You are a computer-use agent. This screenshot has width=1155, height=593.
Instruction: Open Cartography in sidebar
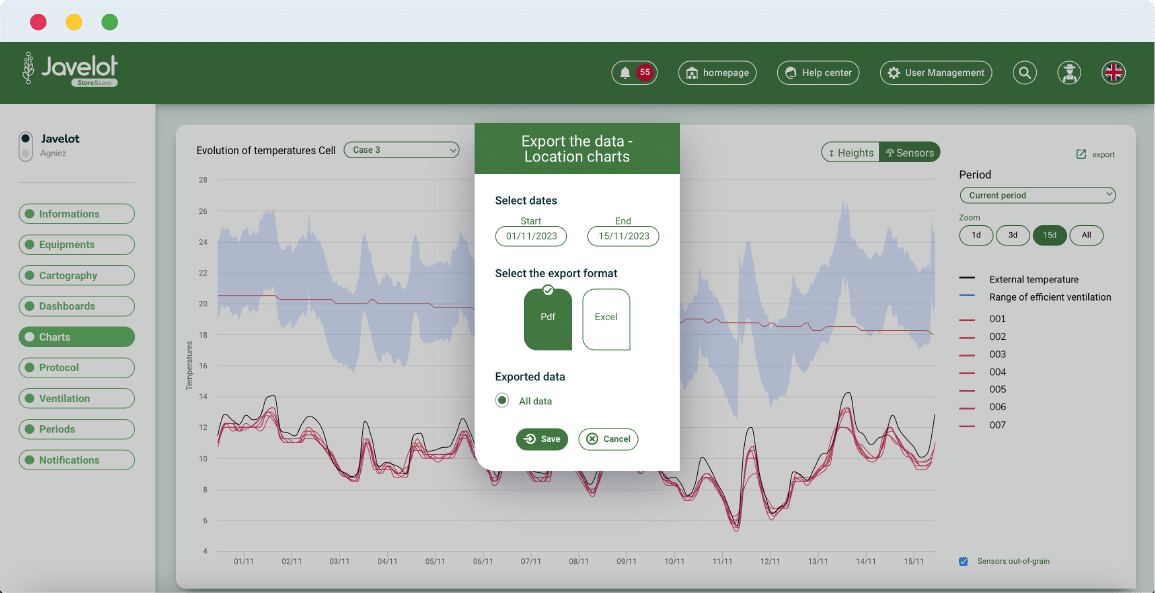77,276
